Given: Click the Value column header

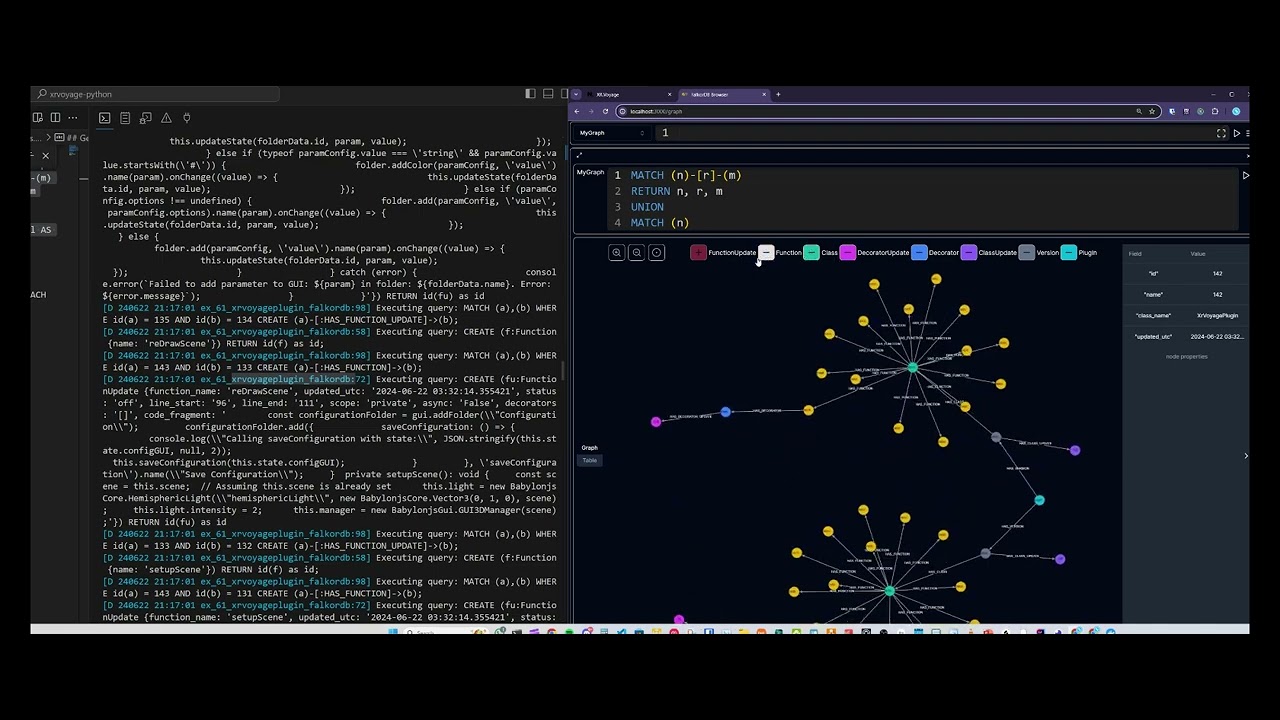Looking at the screenshot, I should [1197, 254].
